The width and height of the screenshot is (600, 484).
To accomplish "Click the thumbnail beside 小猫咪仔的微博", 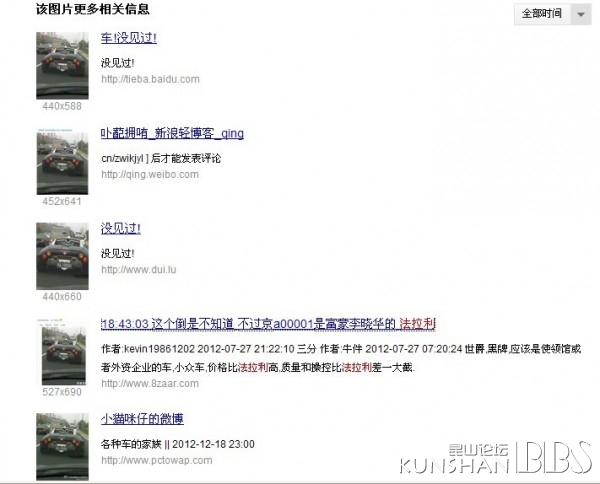I will [62, 447].
